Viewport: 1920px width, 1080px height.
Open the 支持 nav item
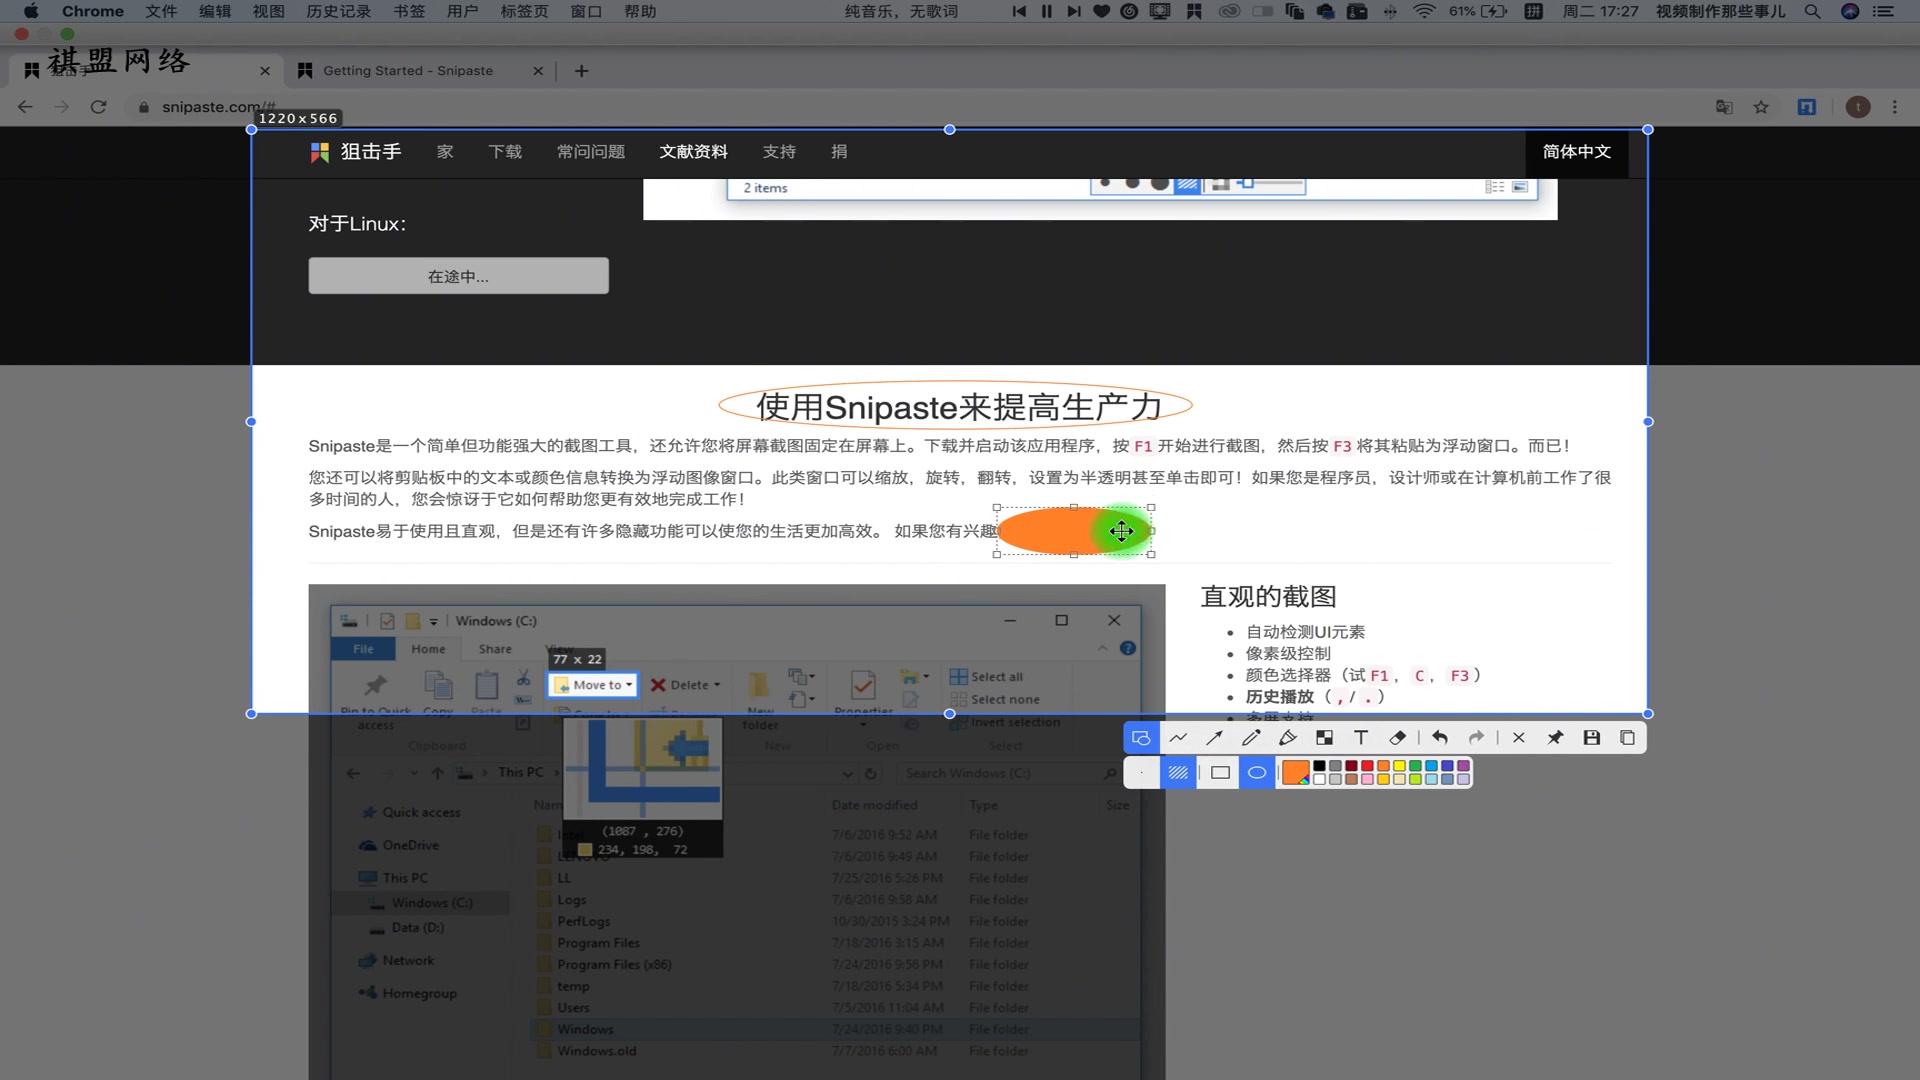(x=779, y=152)
